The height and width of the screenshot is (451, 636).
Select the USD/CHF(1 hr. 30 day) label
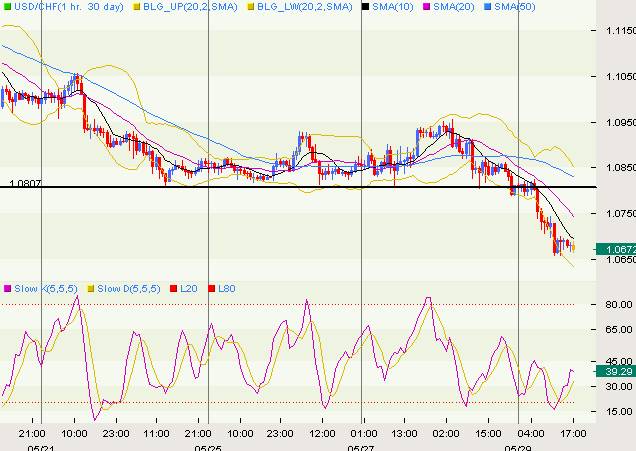(69, 7)
